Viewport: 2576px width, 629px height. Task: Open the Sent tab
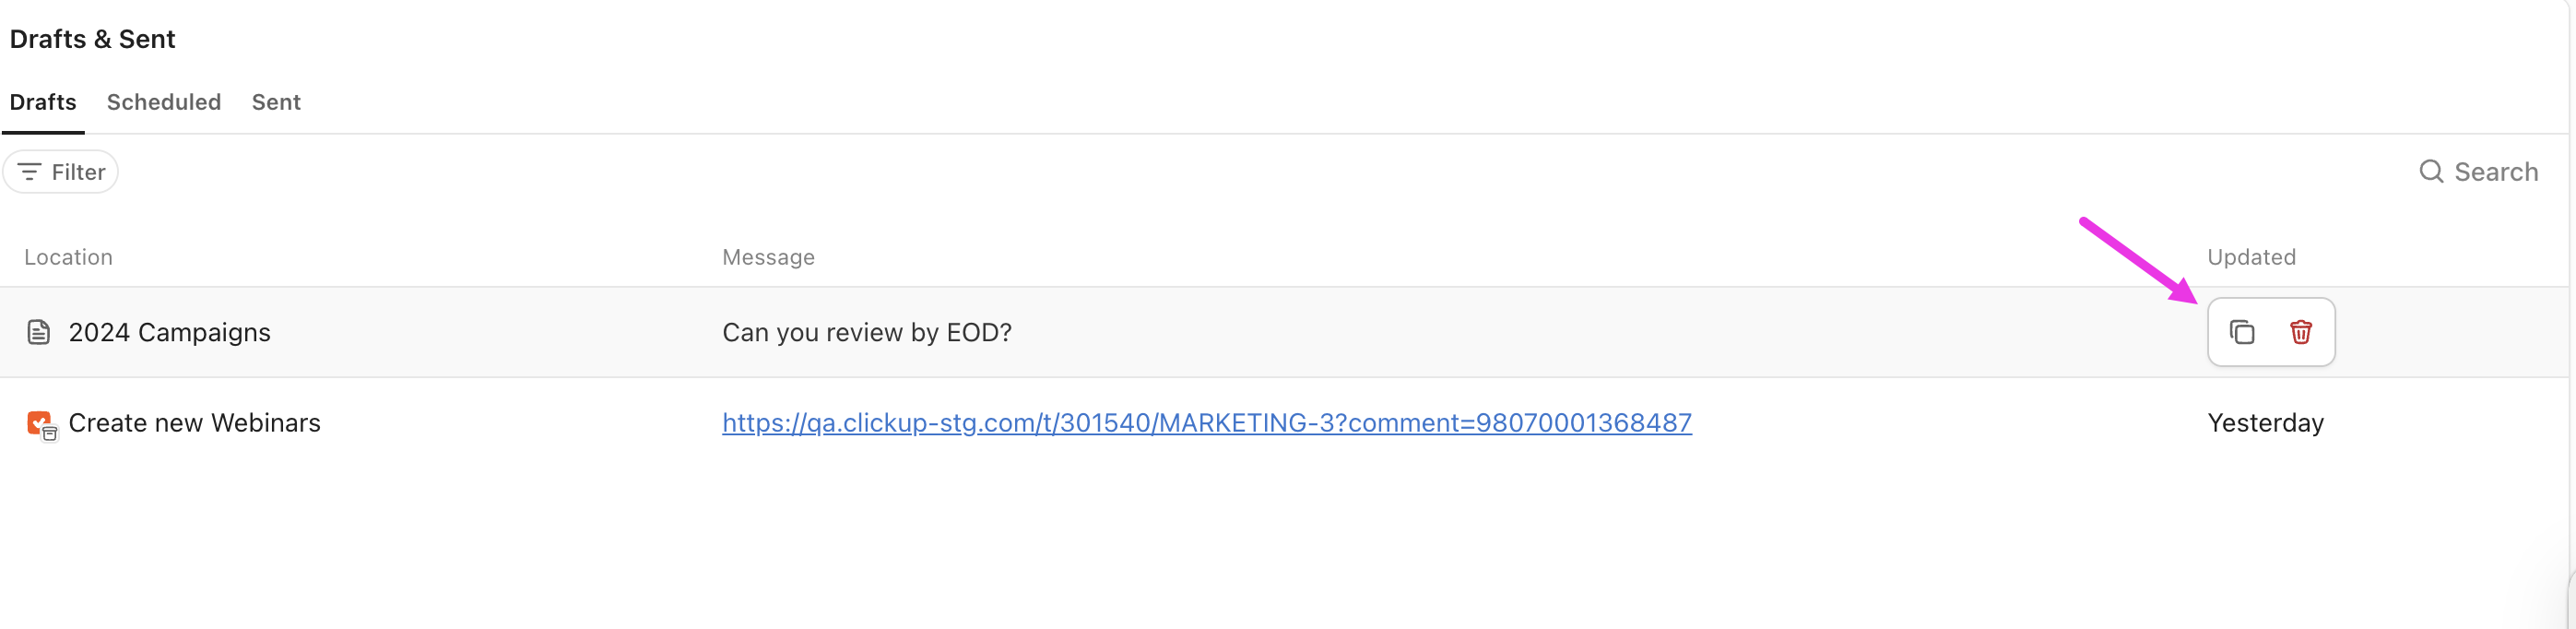pos(276,102)
